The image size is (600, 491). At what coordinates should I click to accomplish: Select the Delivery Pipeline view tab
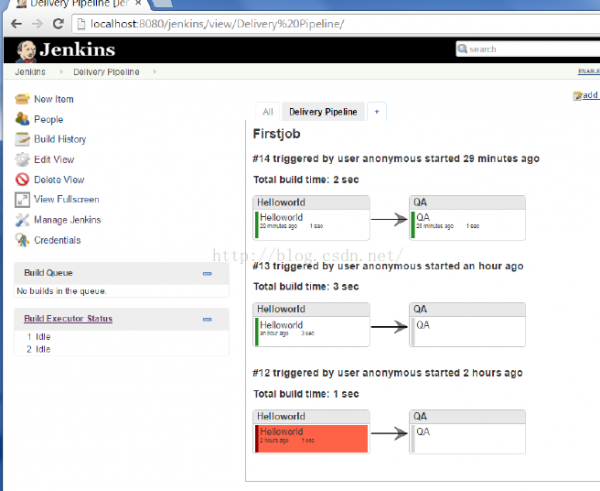[323, 112]
